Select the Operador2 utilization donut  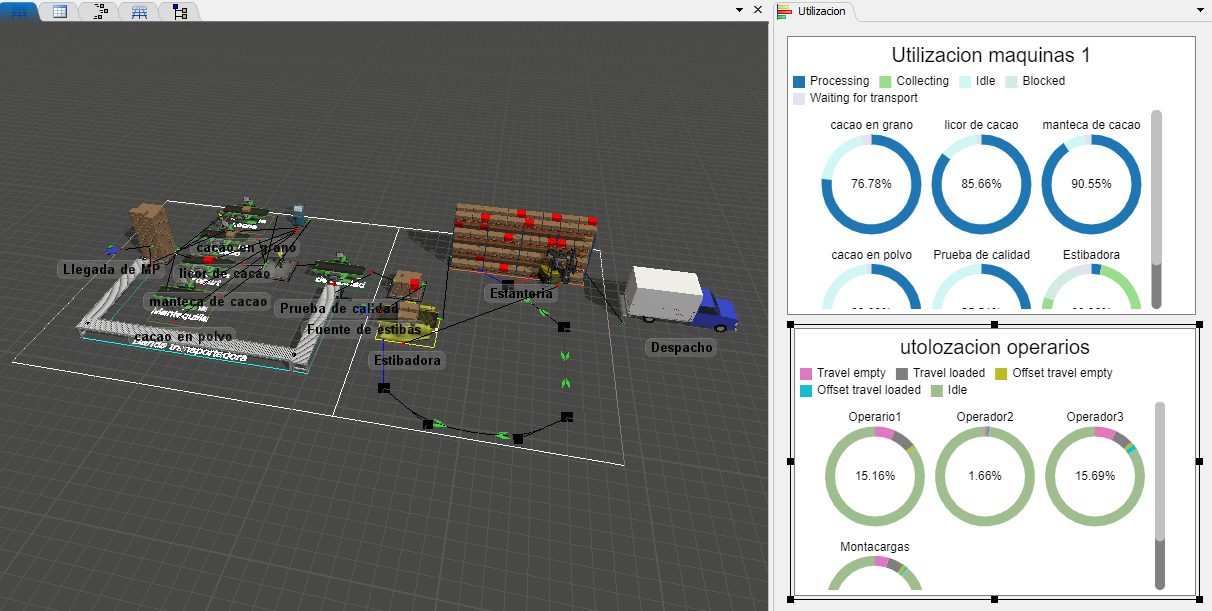[985, 476]
